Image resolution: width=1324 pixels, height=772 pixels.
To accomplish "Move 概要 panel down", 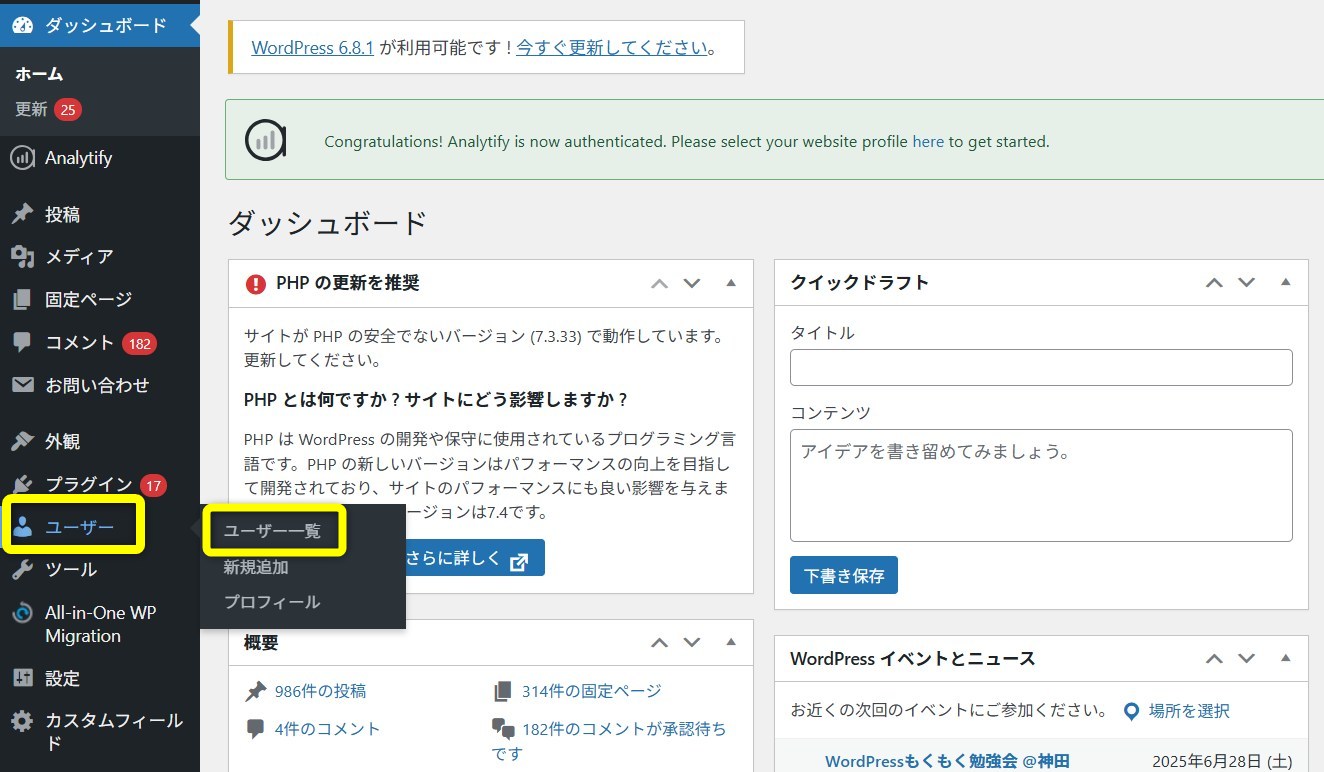I will coord(691,642).
